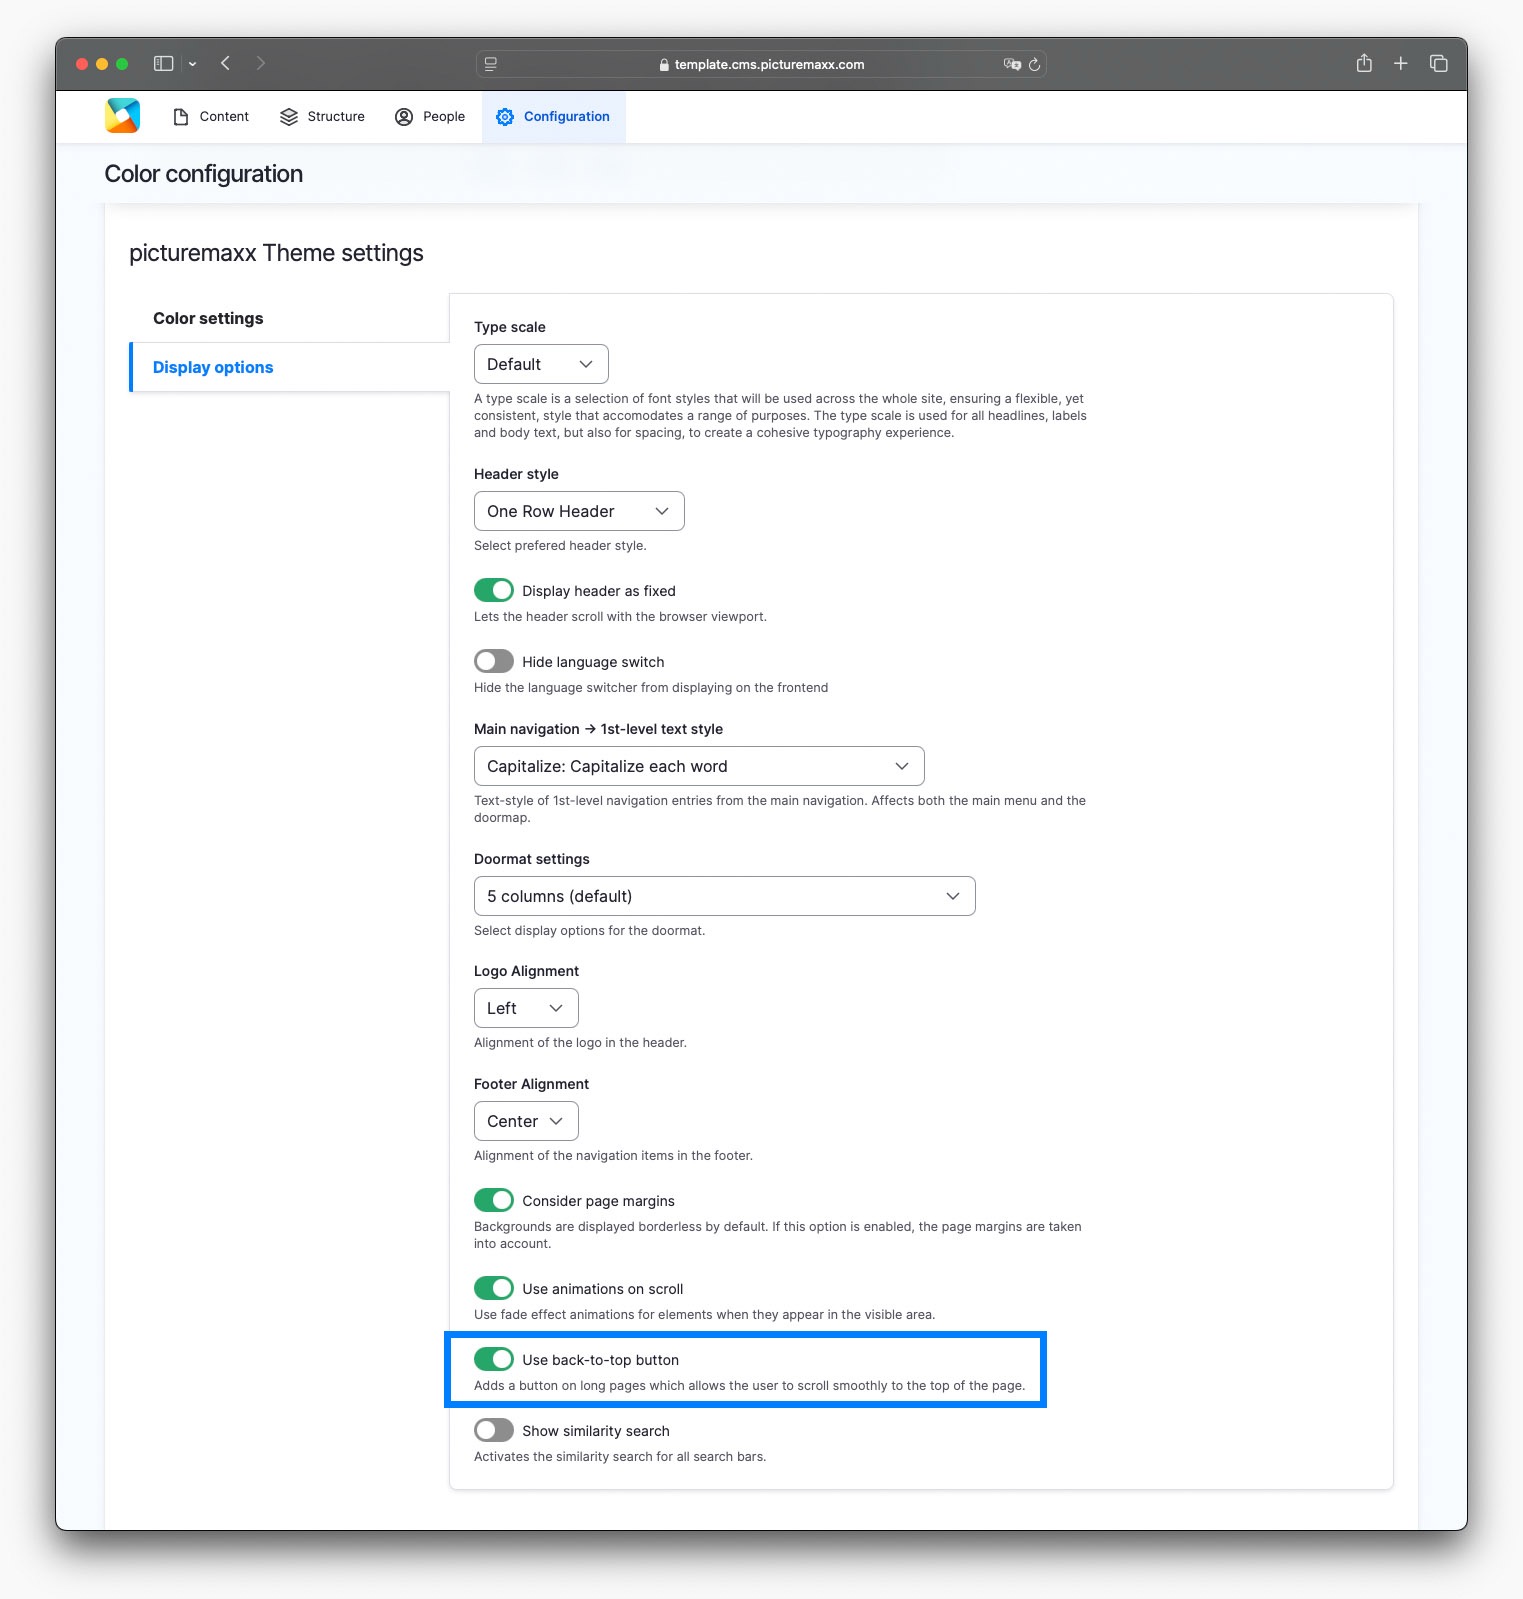Click the 'Alignment of the logo in the header.' description
Viewport: 1523px width, 1599px height.
coord(580,1042)
